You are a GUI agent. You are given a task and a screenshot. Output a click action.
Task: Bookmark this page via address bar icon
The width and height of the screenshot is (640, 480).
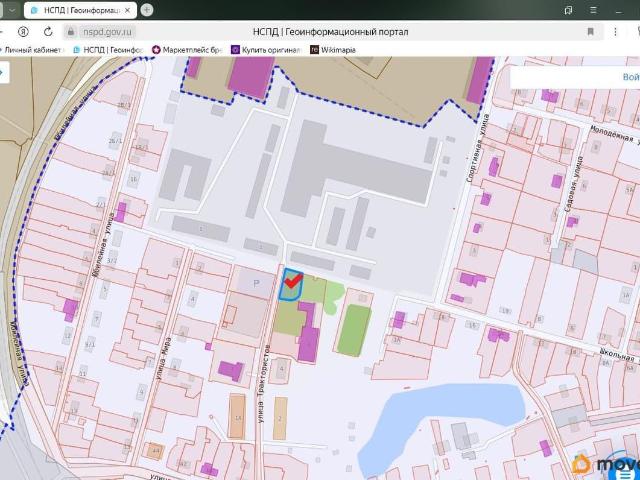point(590,32)
